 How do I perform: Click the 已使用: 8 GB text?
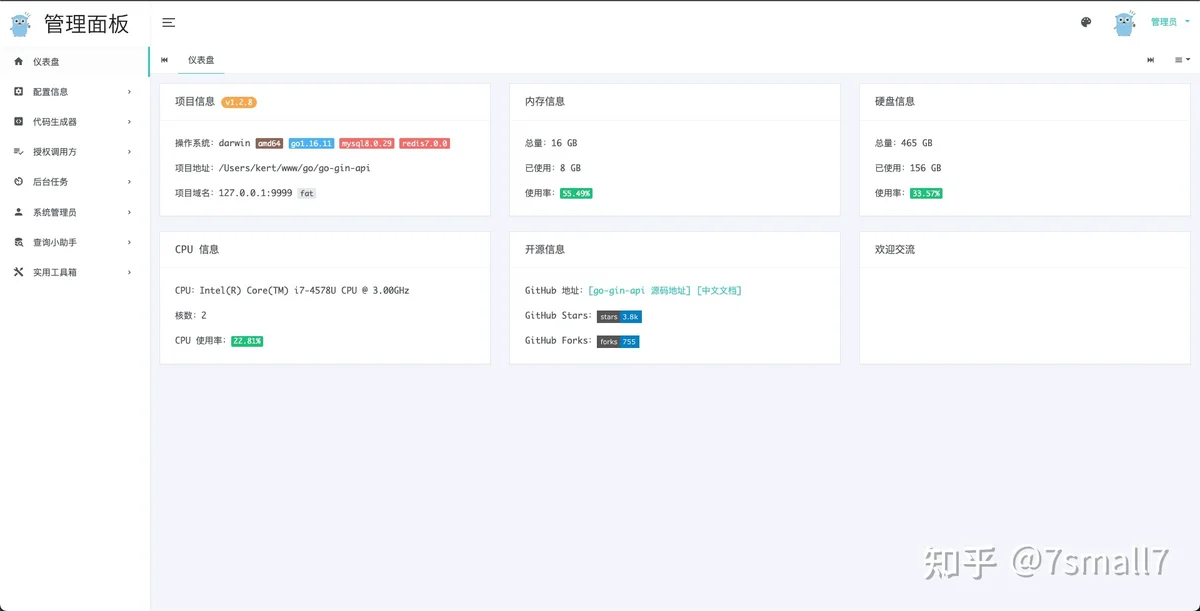tap(553, 168)
